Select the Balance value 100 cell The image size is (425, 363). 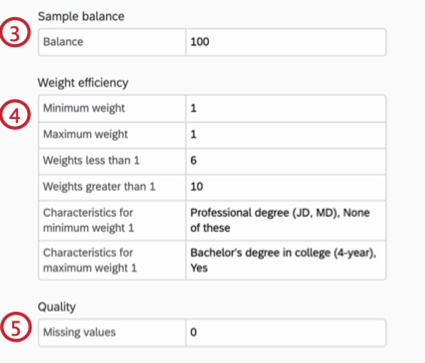point(286,42)
